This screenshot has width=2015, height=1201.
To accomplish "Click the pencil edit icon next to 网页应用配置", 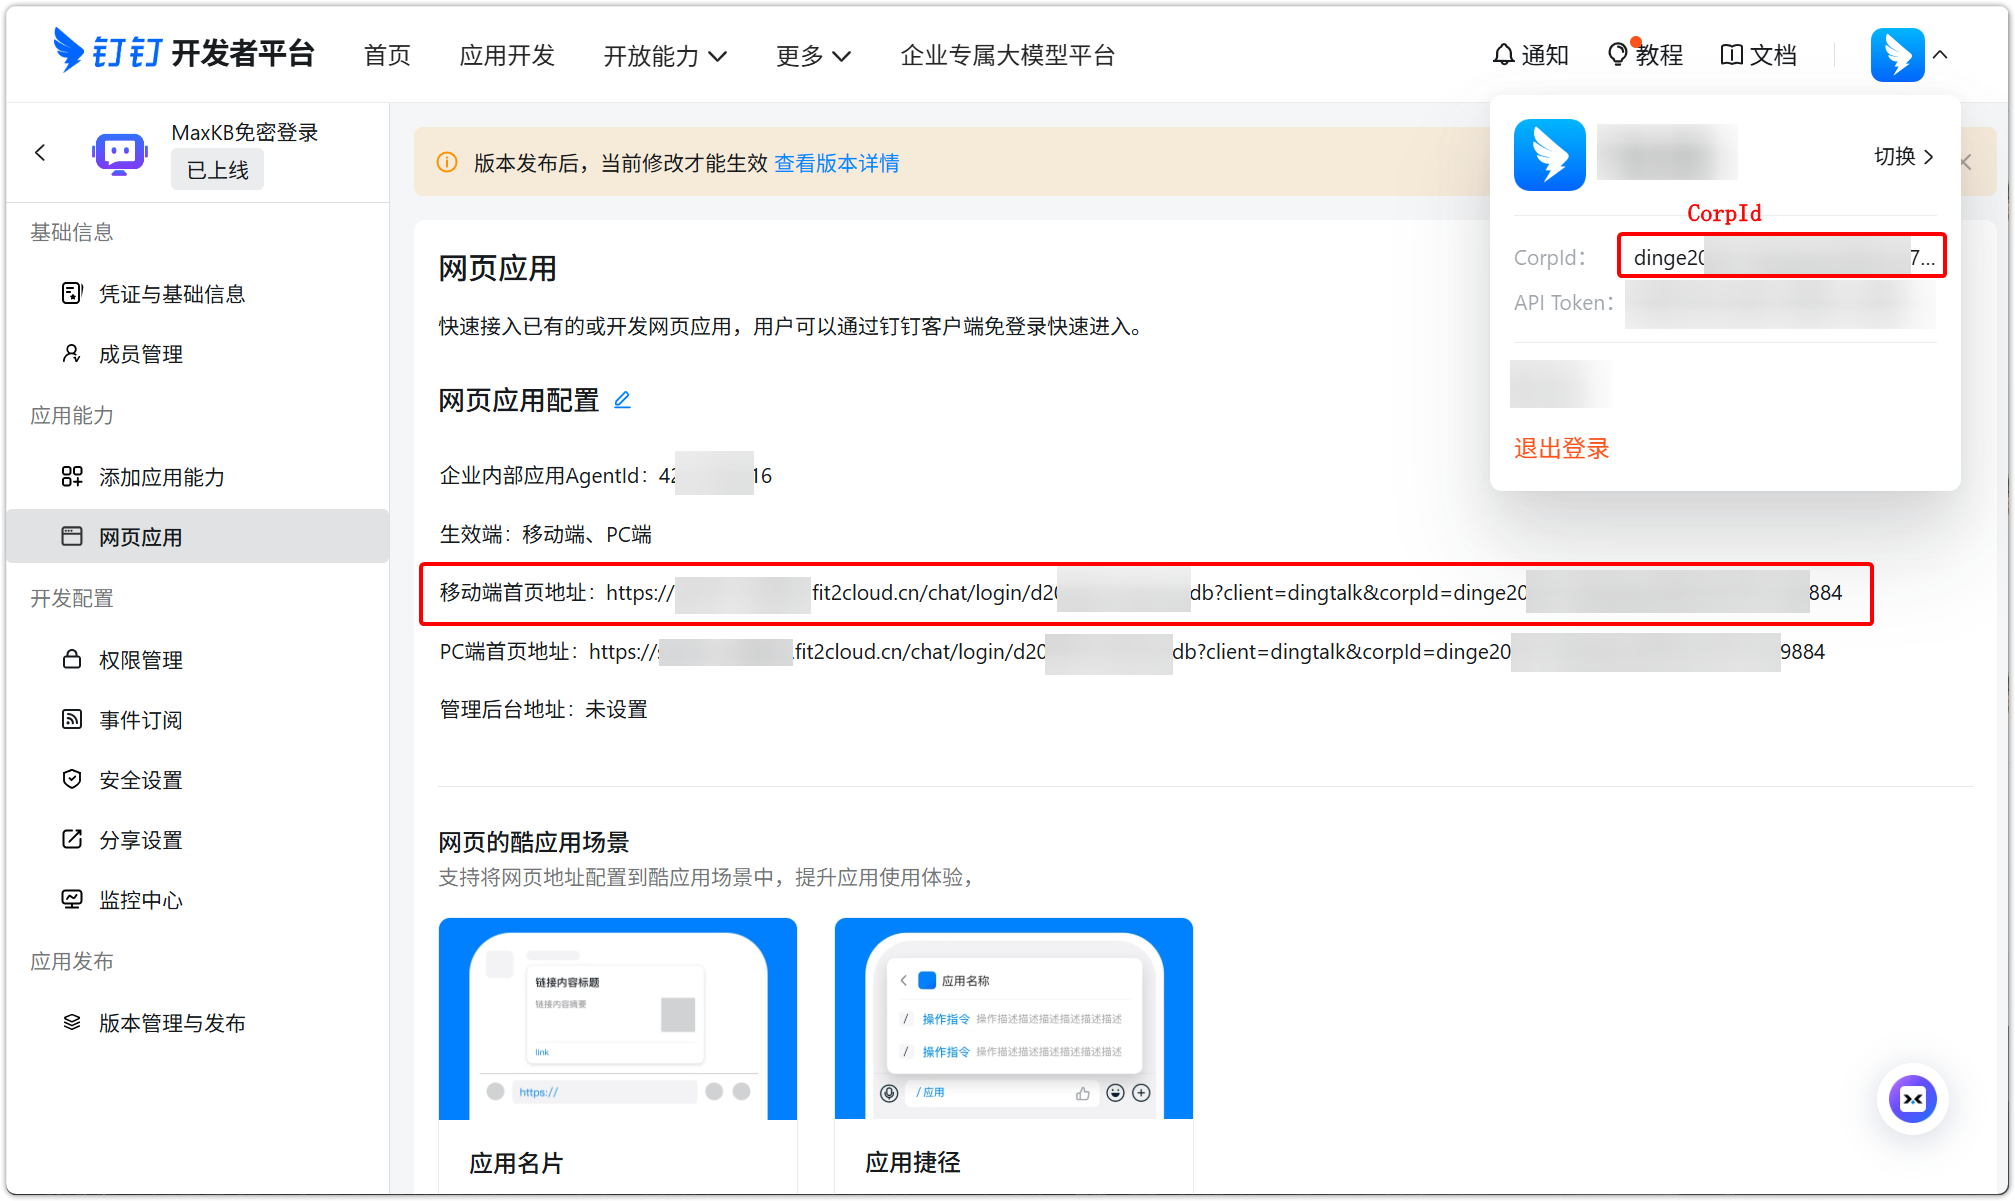I will pos(622,400).
